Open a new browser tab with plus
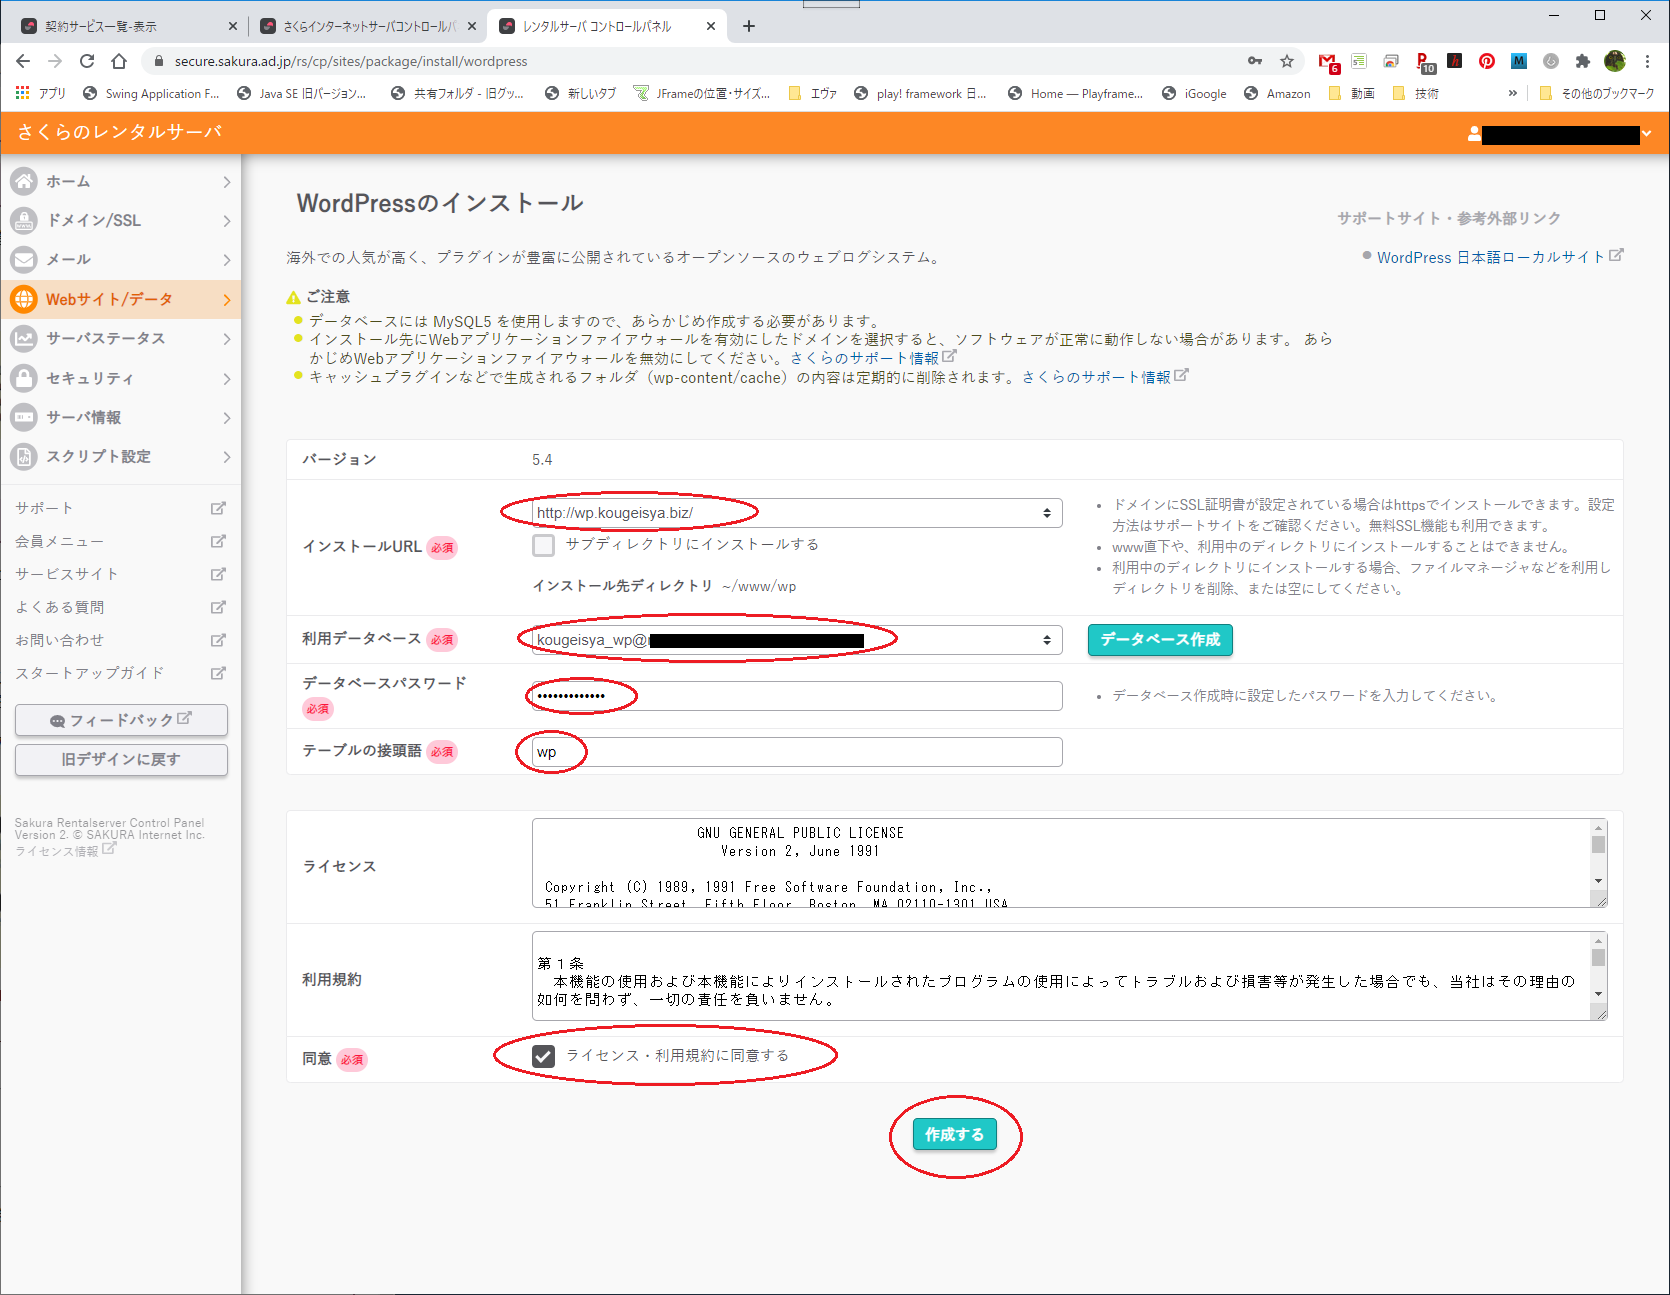The width and height of the screenshot is (1670, 1295). [x=749, y=26]
